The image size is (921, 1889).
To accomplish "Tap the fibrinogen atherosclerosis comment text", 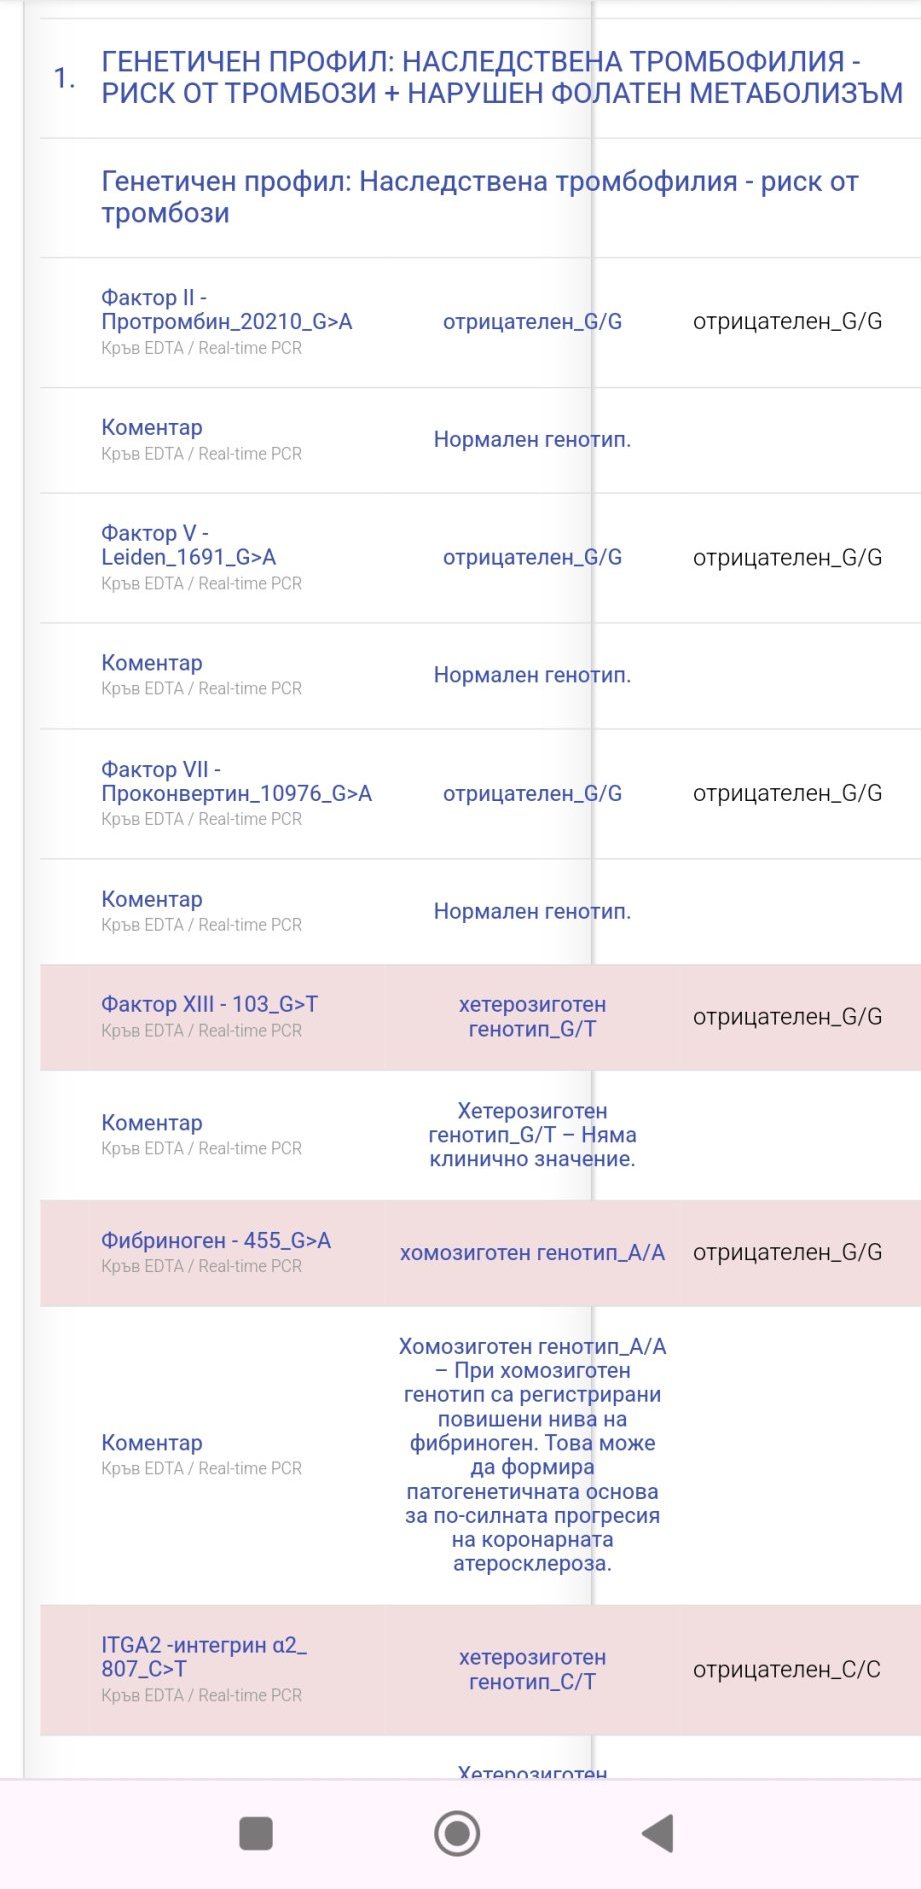I will tap(532, 1454).
